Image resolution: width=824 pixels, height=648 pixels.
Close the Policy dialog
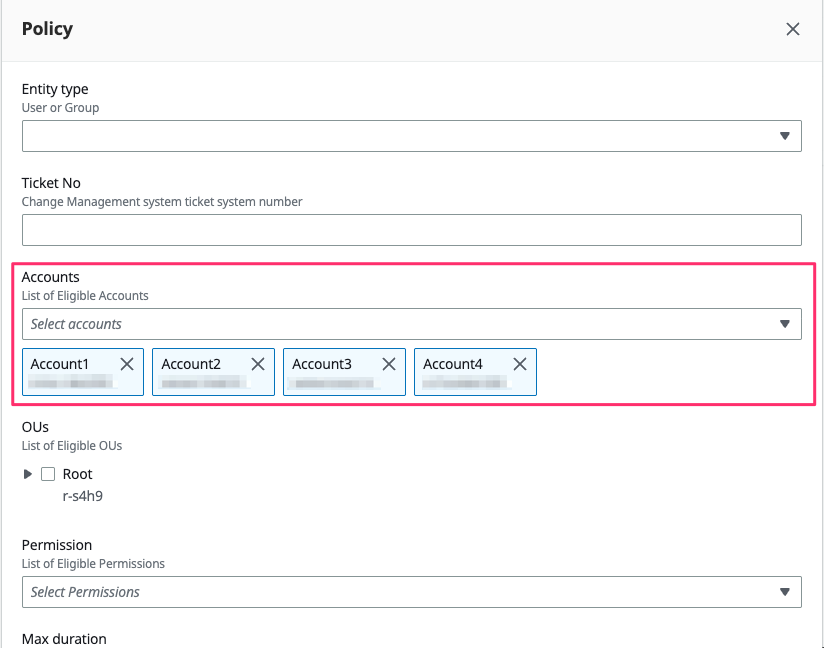[793, 29]
